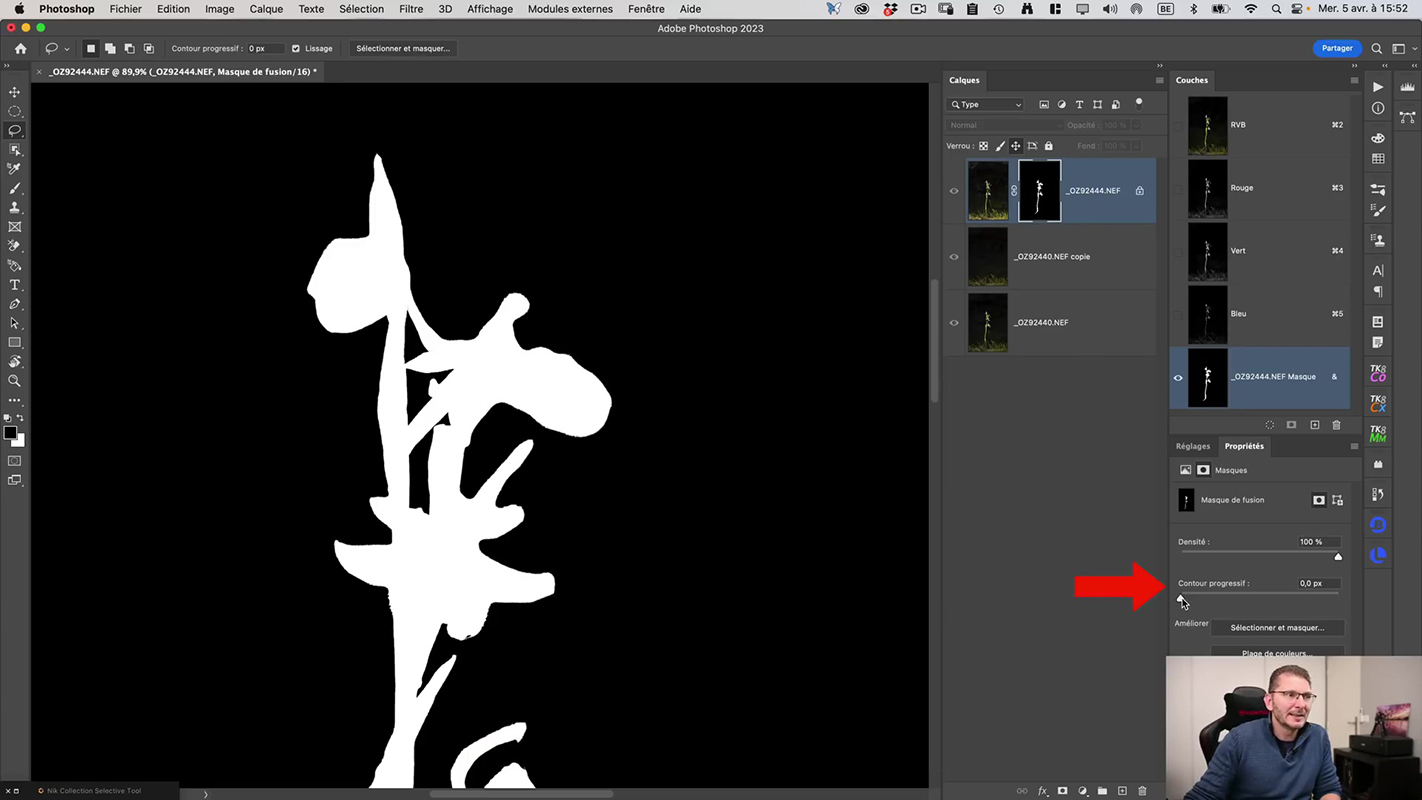Viewport: 1422px width, 800px height.
Task: Select the Move tool
Action: click(14, 92)
